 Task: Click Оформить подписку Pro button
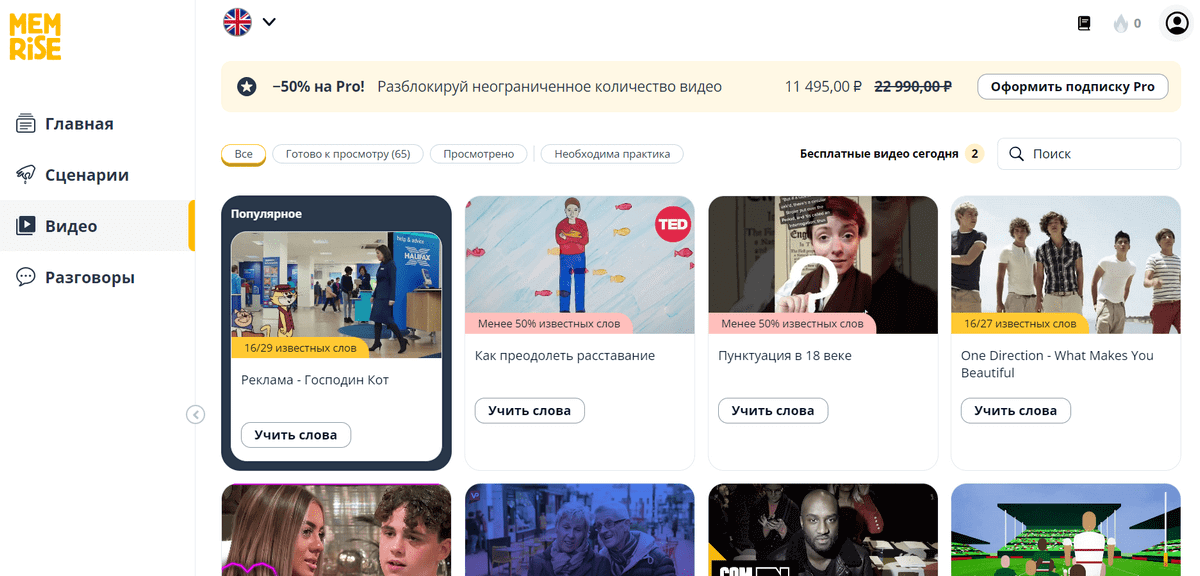click(1072, 87)
